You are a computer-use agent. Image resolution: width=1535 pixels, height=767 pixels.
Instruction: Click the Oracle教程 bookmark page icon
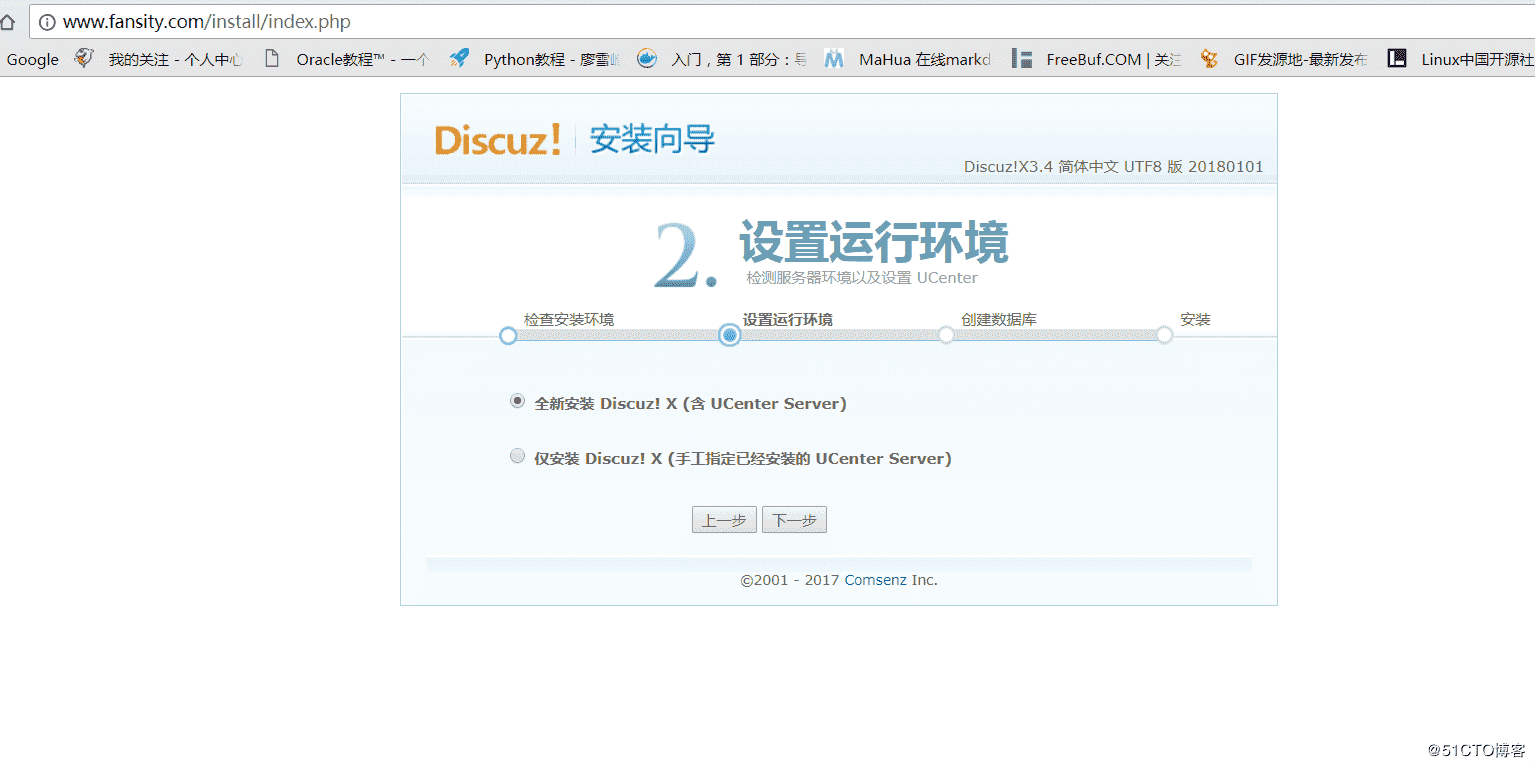click(271, 59)
